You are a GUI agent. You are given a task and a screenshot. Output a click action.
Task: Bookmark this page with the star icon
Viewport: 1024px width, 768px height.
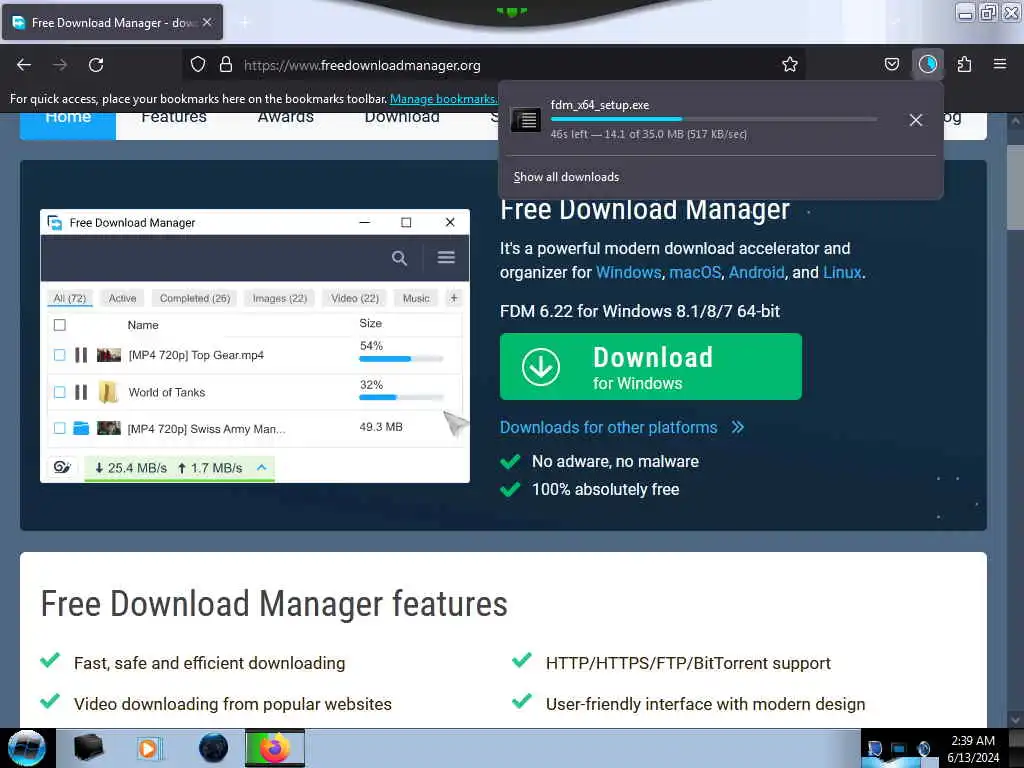pos(790,65)
